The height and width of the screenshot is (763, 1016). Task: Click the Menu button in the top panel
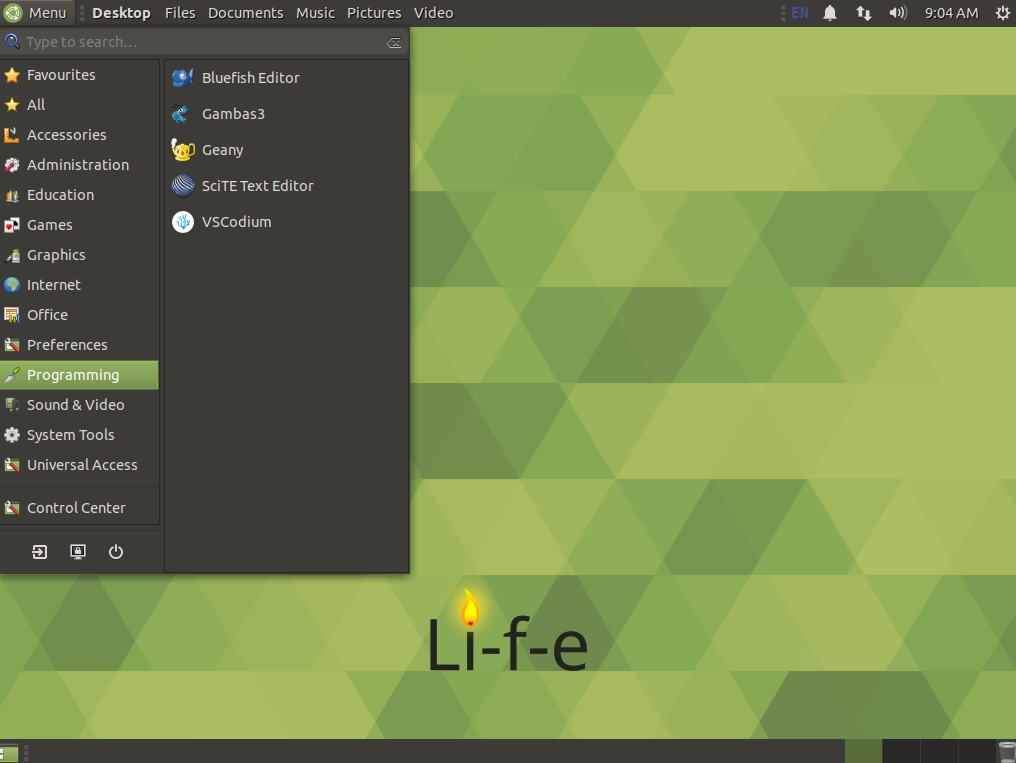(x=36, y=13)
